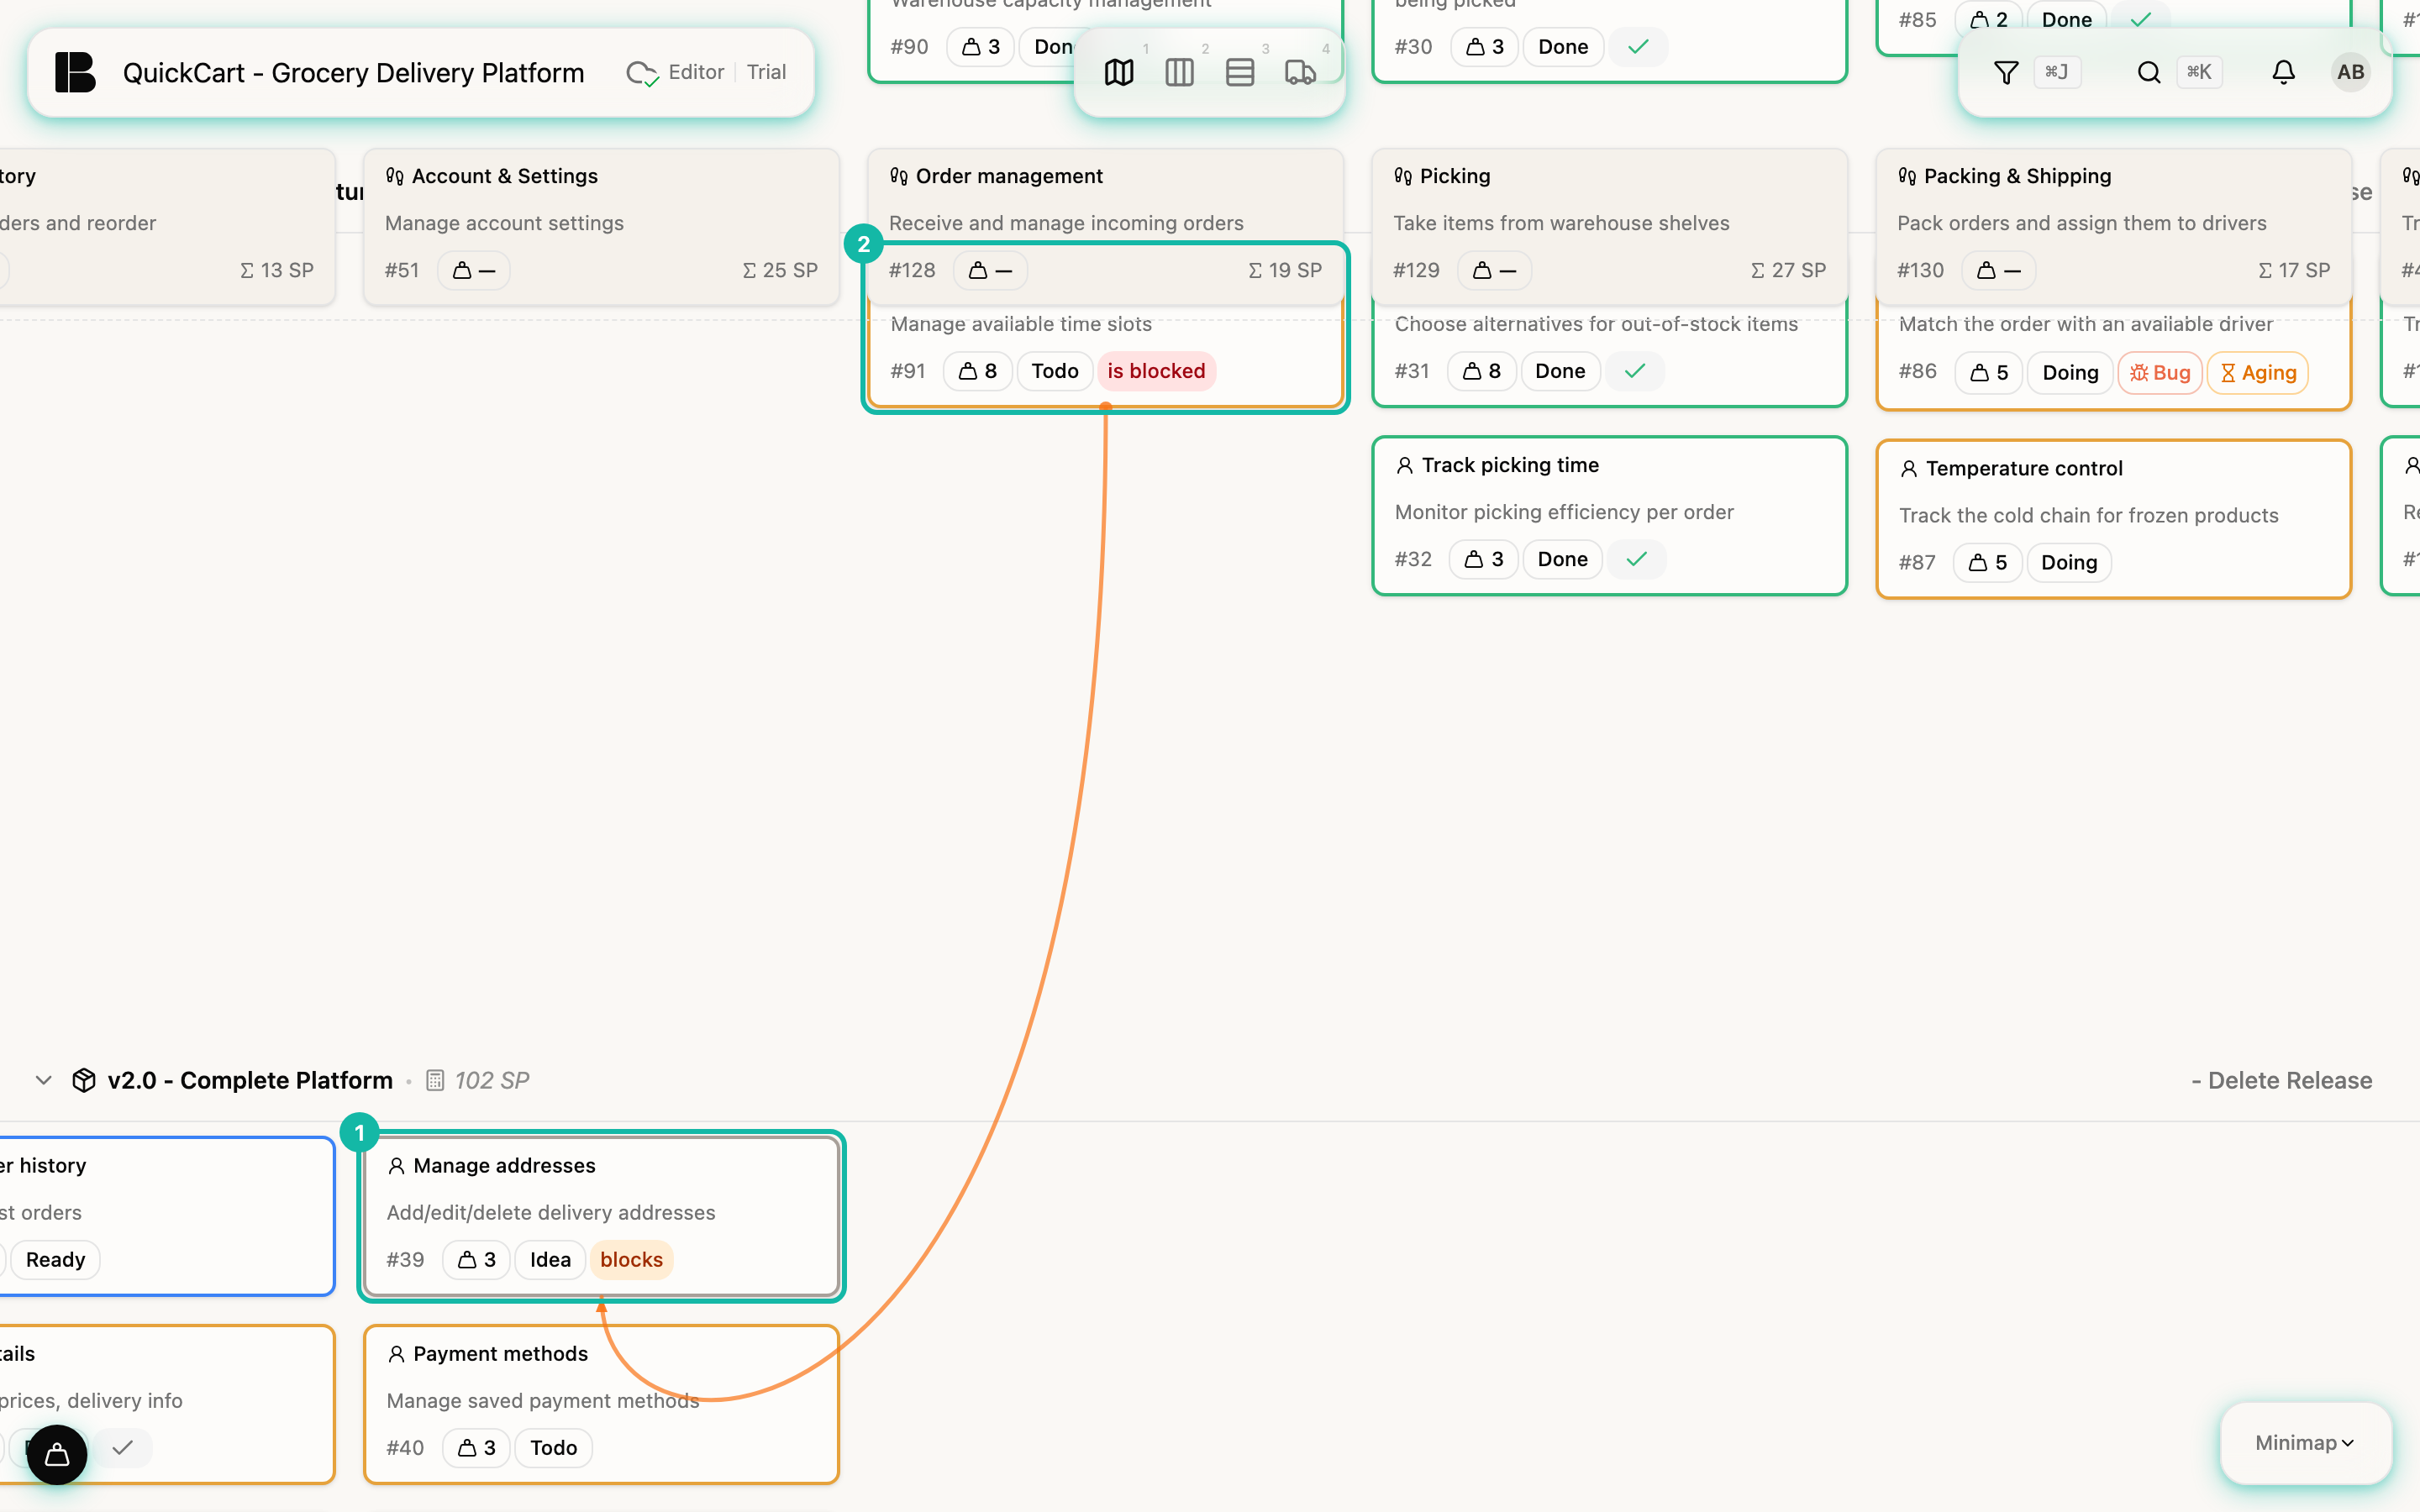2420x1512 pixels.
Task: Click the QuickCart logo icon
Action: click(75, 72)
